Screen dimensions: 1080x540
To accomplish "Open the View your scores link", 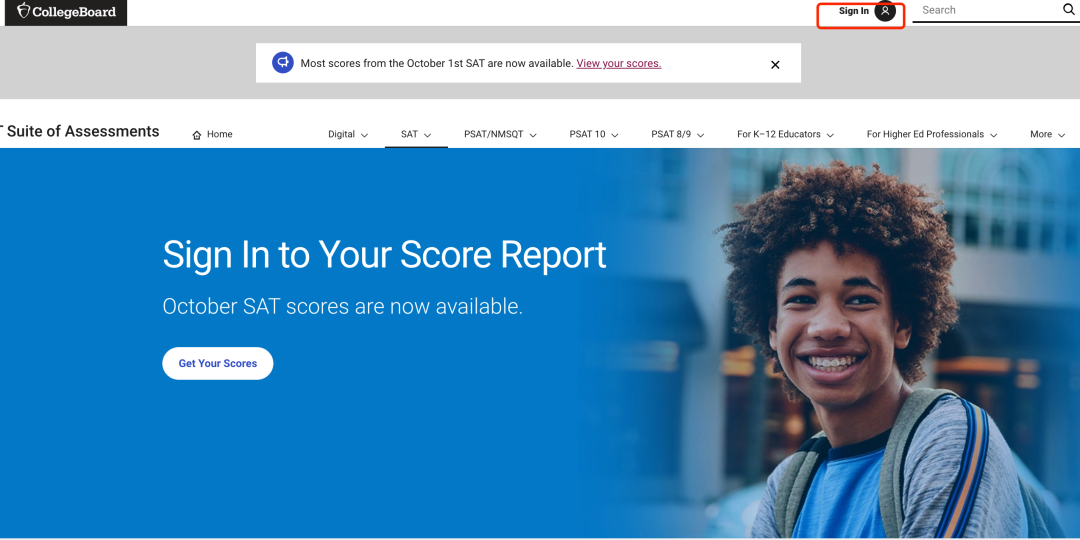I will (x=619, y=63).
